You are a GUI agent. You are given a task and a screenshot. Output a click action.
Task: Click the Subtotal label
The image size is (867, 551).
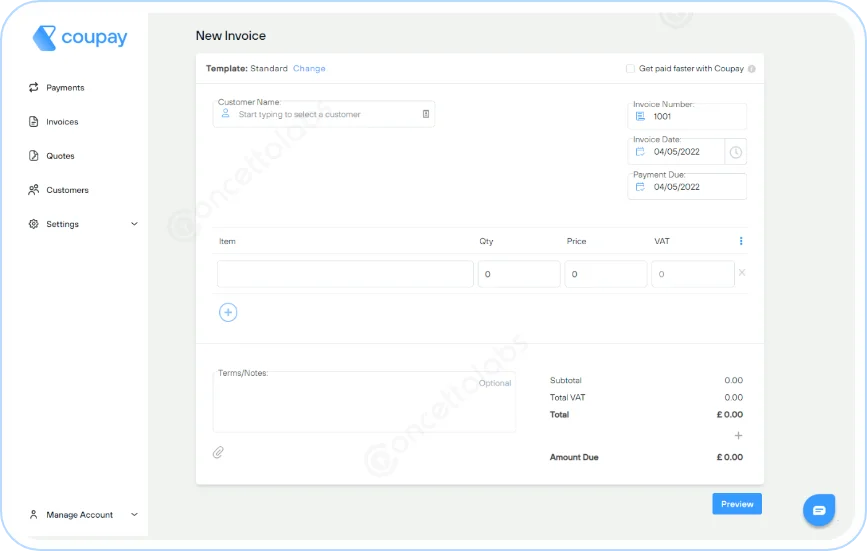pos(566,380)
